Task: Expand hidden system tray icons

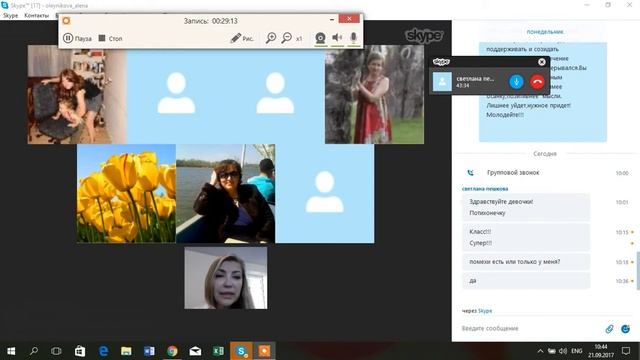Action: 540,351
